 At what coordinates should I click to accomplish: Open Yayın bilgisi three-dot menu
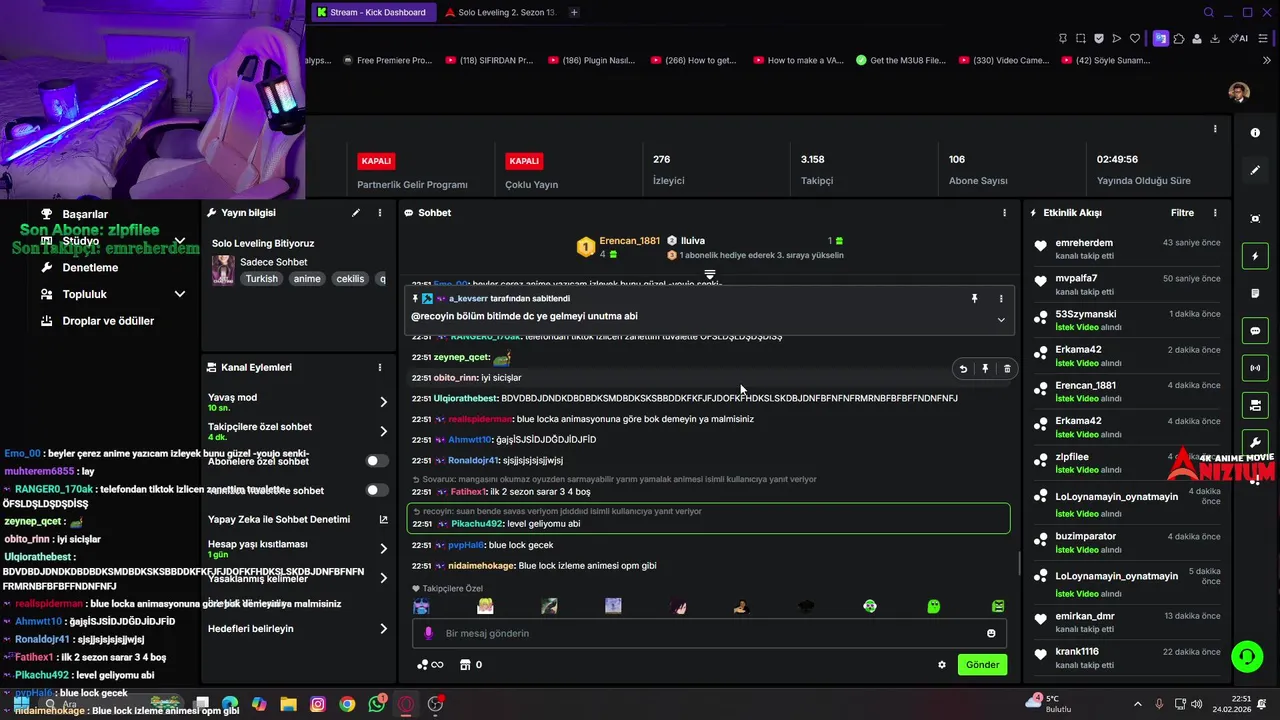click(380, 213)
